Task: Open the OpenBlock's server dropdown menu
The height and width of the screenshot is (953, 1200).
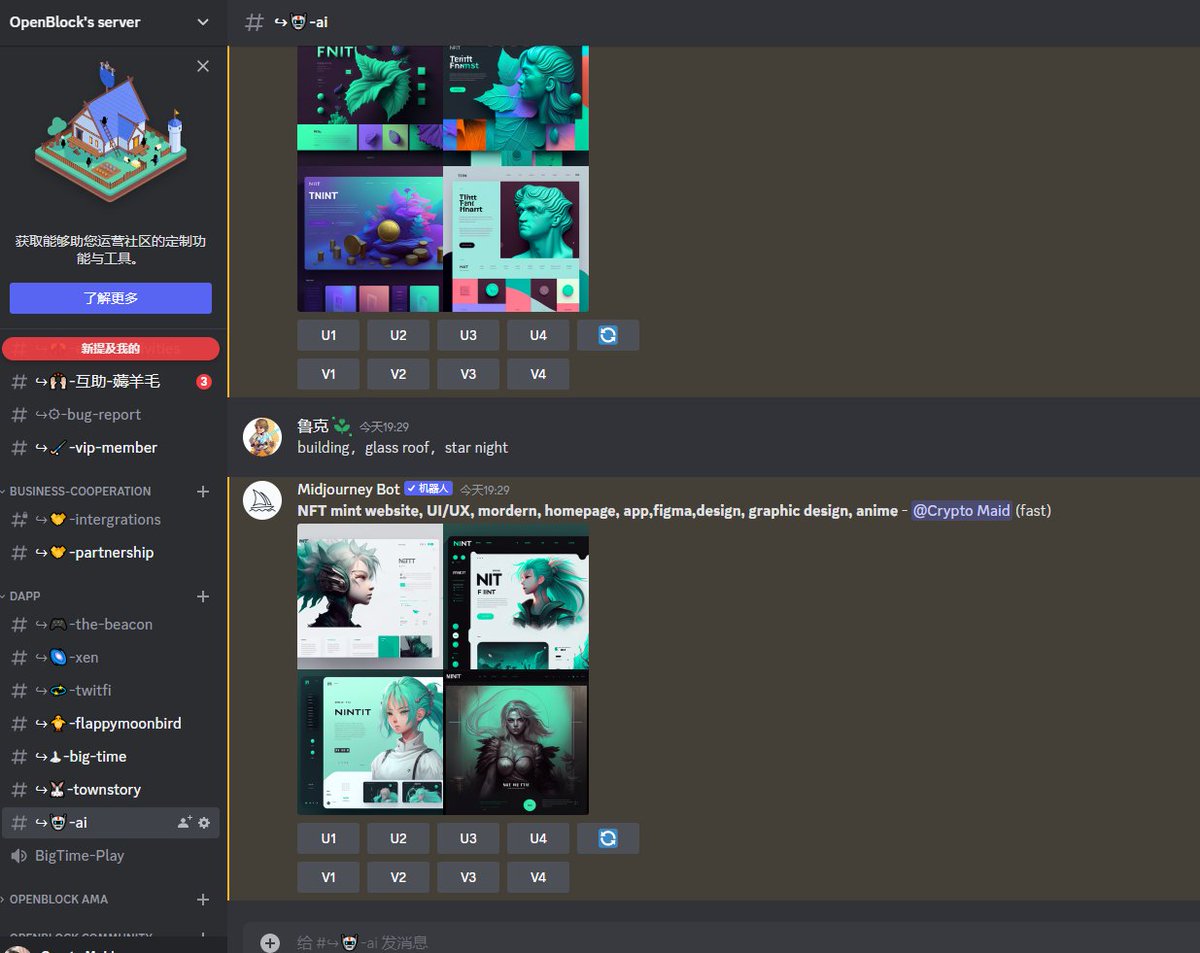Action: (x=110, y=21)
